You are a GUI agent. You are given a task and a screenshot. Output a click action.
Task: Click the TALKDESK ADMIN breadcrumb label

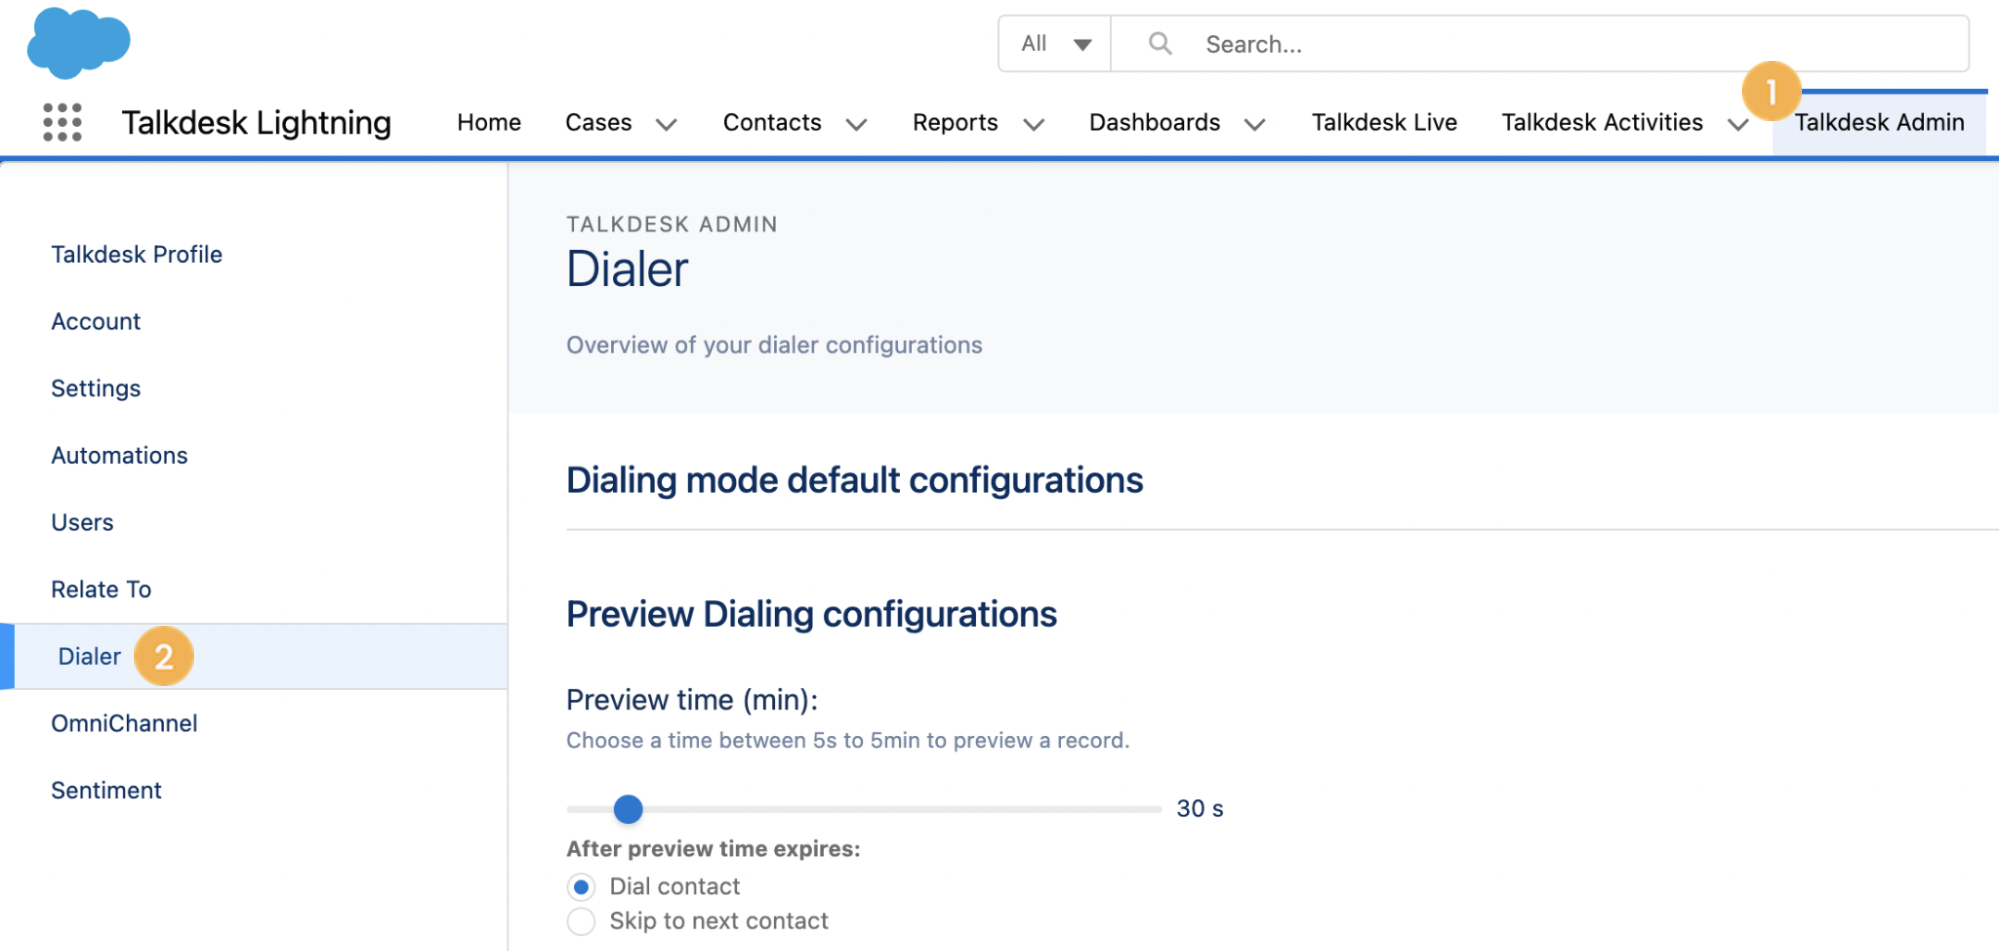[672, 224]
